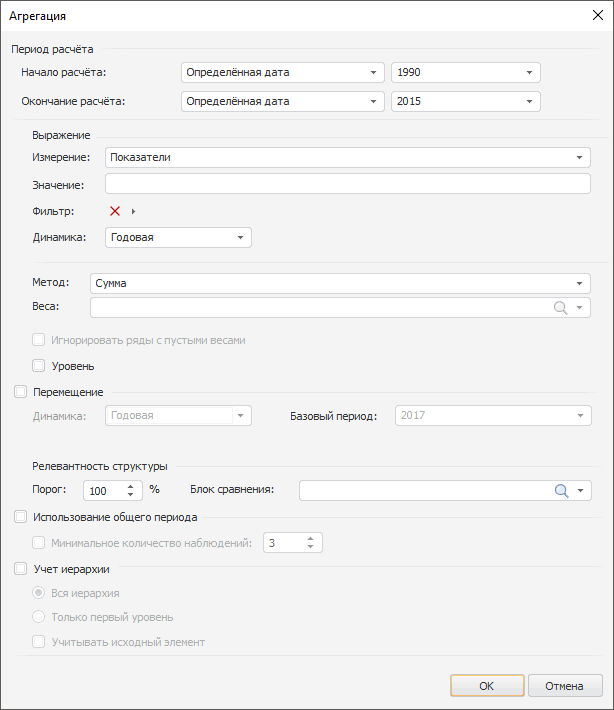
Task: Click the magnifier in the Блок сравнения field
Action: tap(561, 490)
